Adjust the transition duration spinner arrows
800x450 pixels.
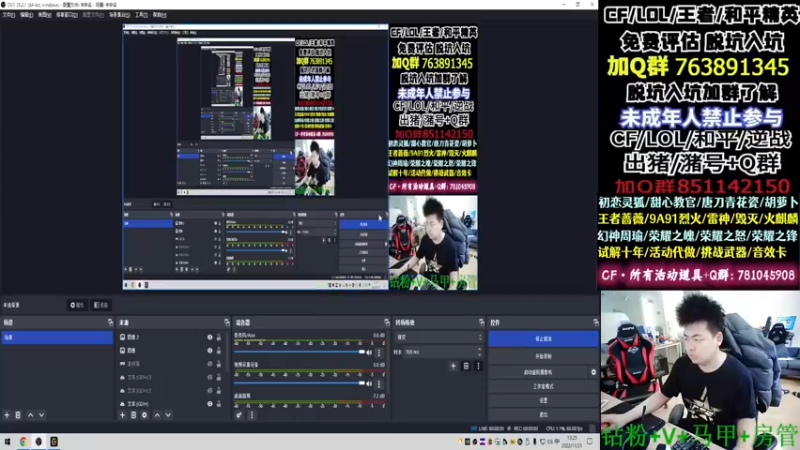(480, 352)
